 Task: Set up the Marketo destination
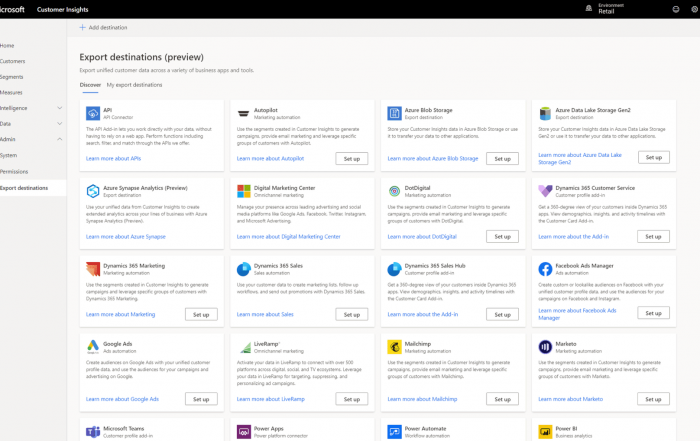[x=653, y=399]
